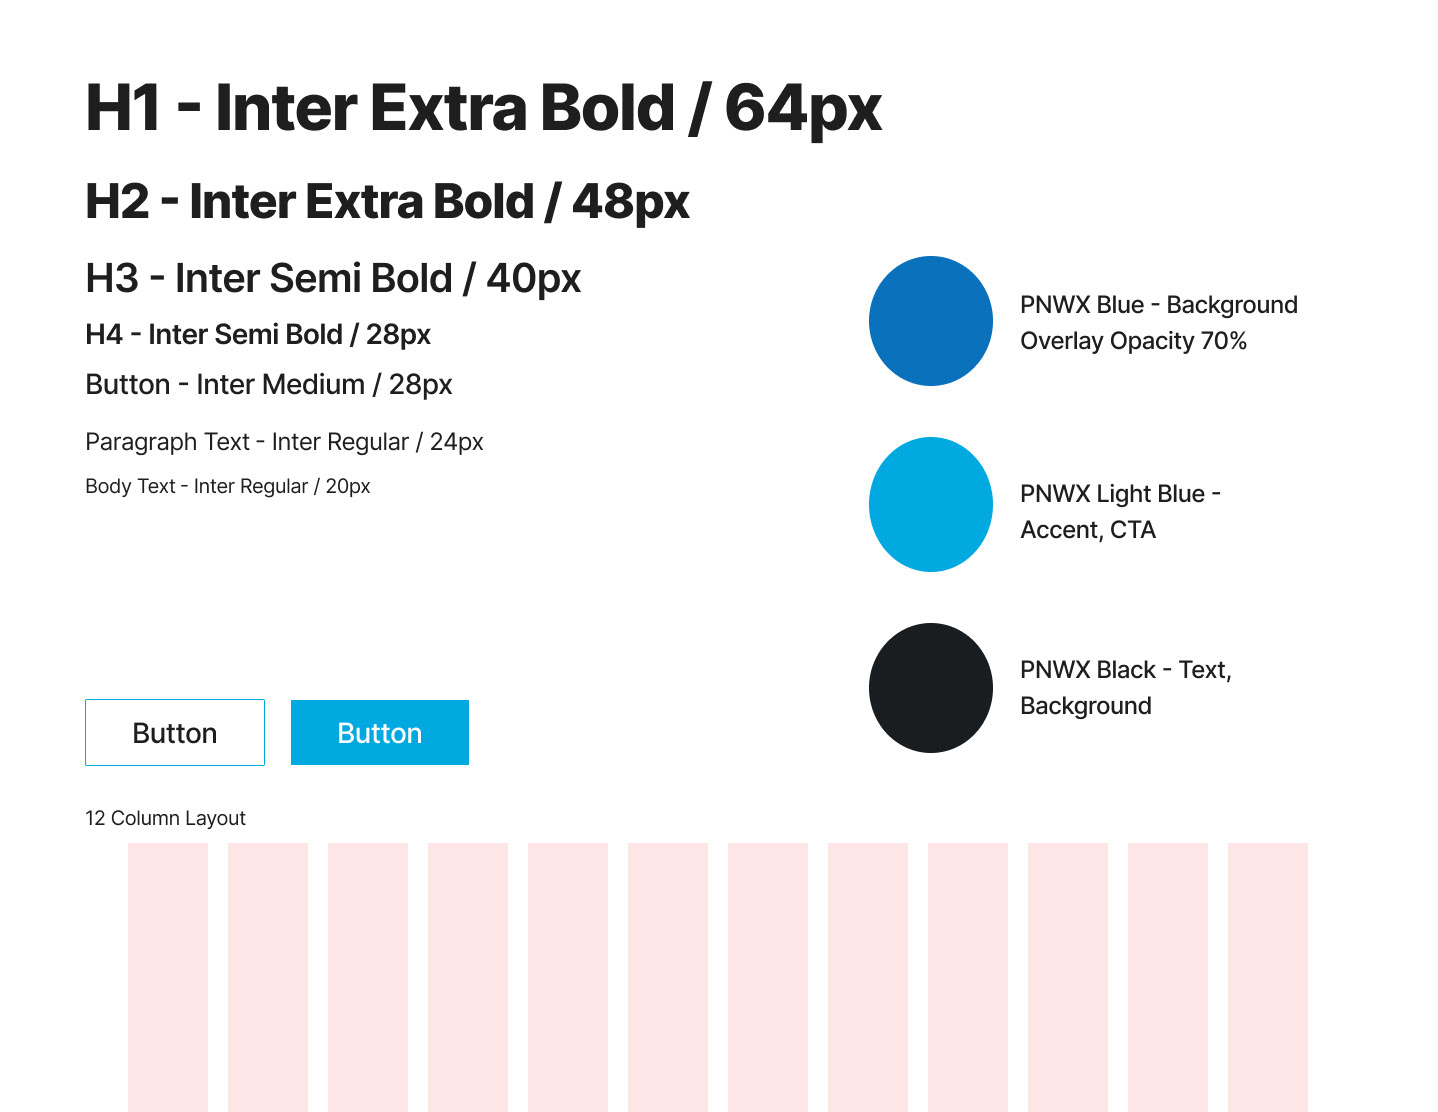1438x1112 pixels.
Task: Select the second pink column from the left
Action: click(268, 976)
